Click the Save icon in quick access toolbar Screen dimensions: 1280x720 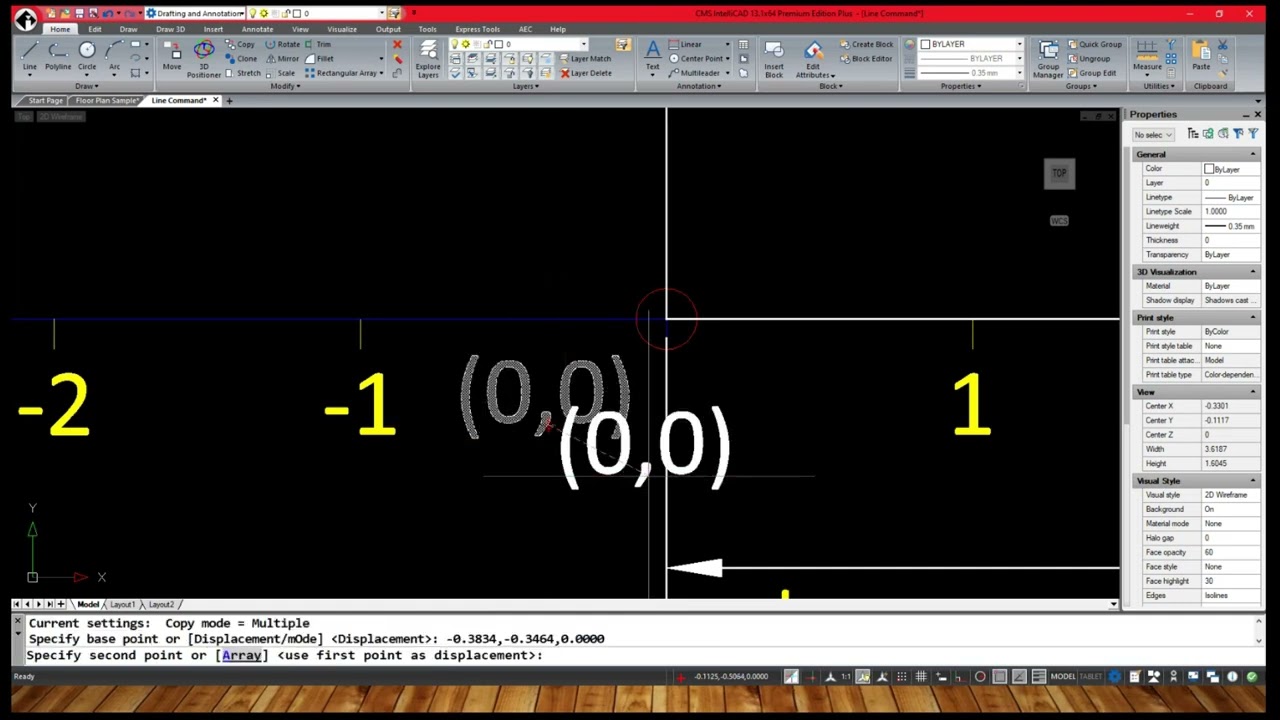80,13
